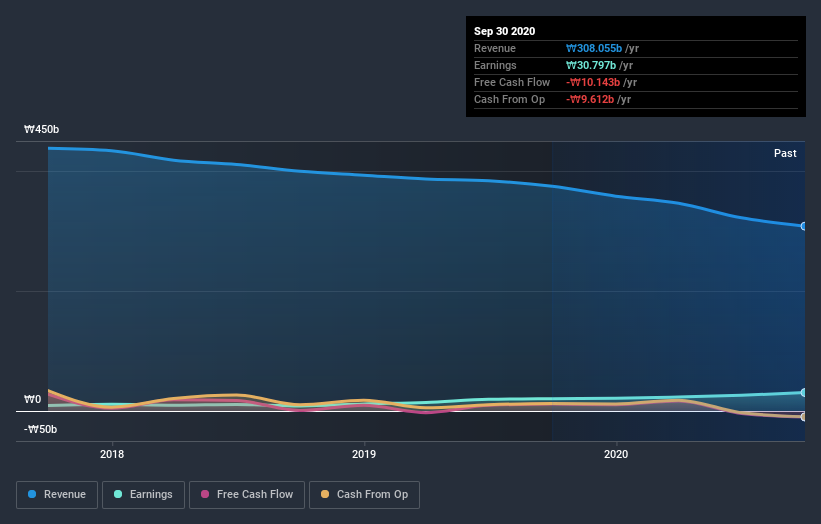Image resolution: width=821 pixels, height=524 pixels.
Task: Click the -₩50b y-axis label
Action: coord(40,429)
